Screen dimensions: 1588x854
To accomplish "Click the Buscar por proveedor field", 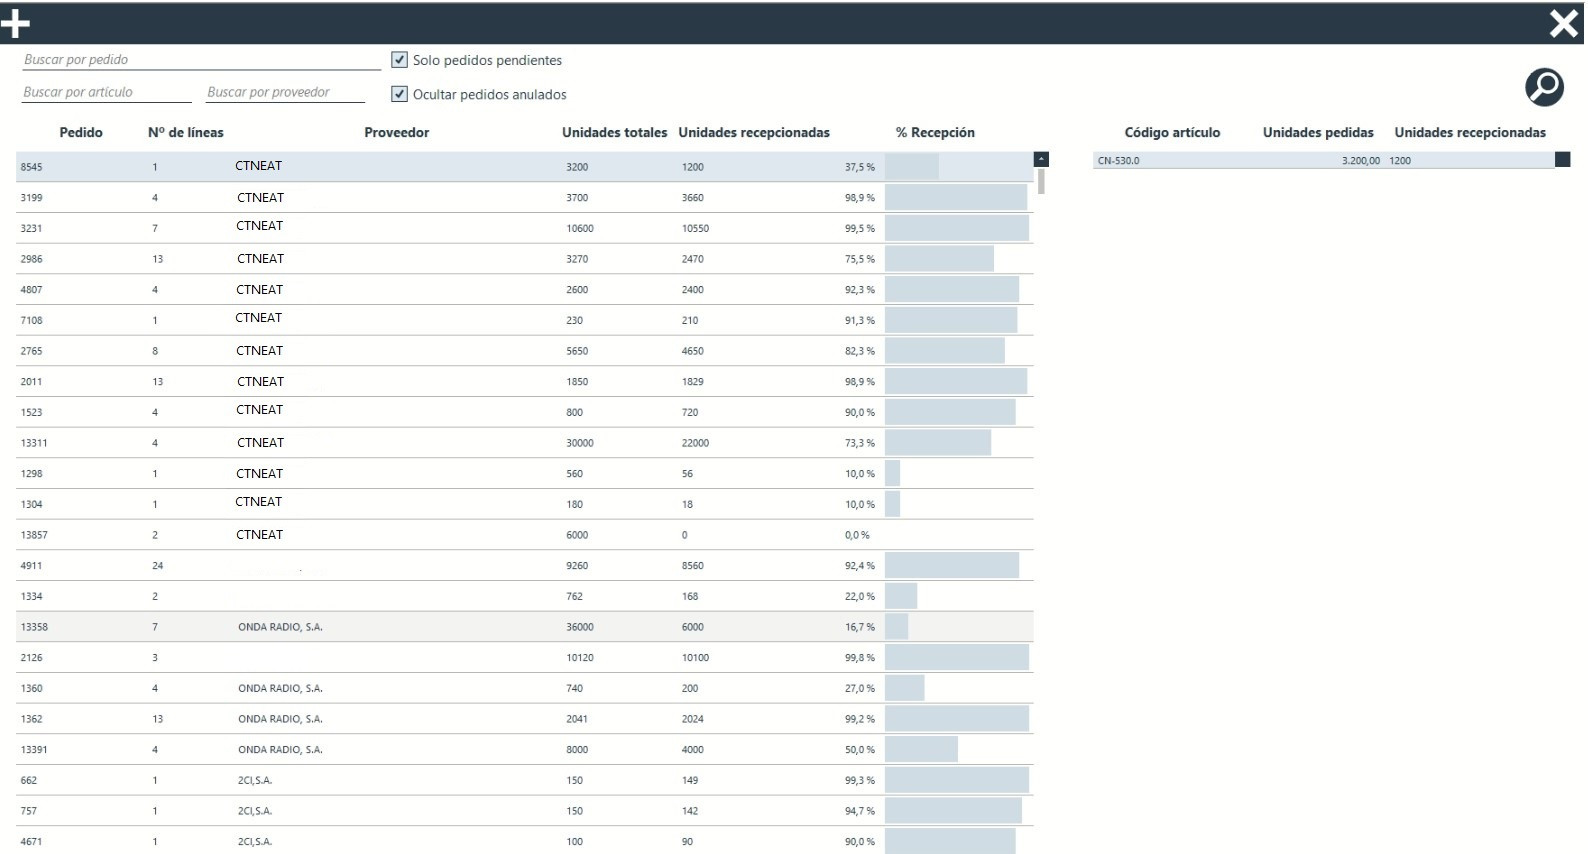I will point(285,92).
